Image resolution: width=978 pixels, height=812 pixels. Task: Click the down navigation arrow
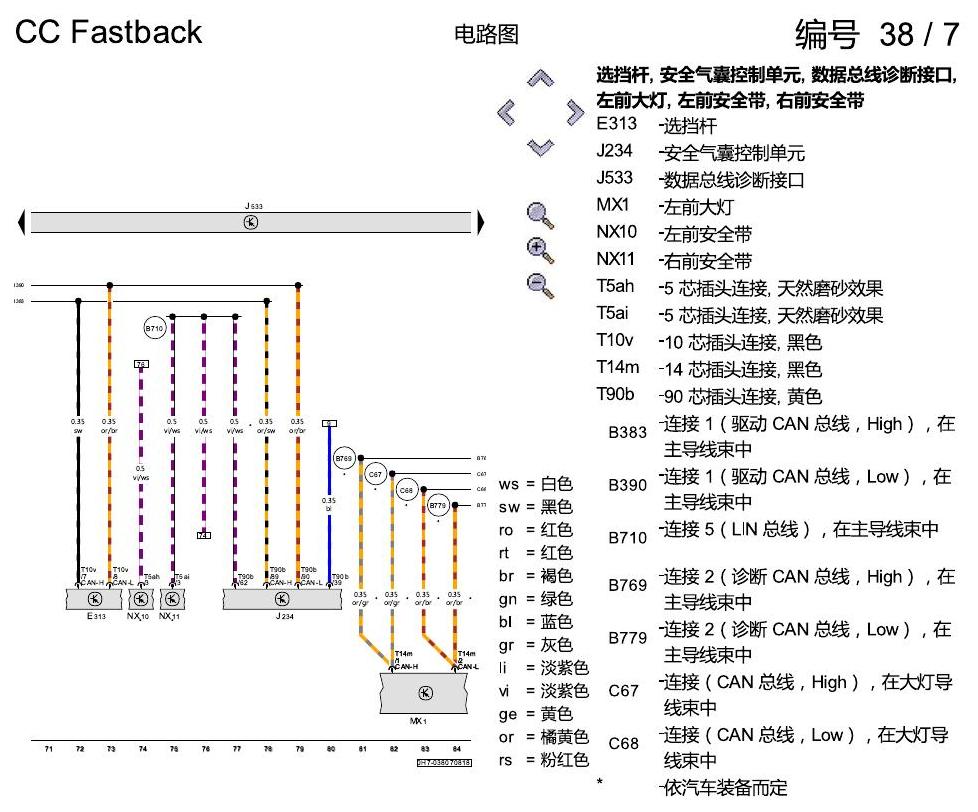pyautogui.click(x=540, y=148)
